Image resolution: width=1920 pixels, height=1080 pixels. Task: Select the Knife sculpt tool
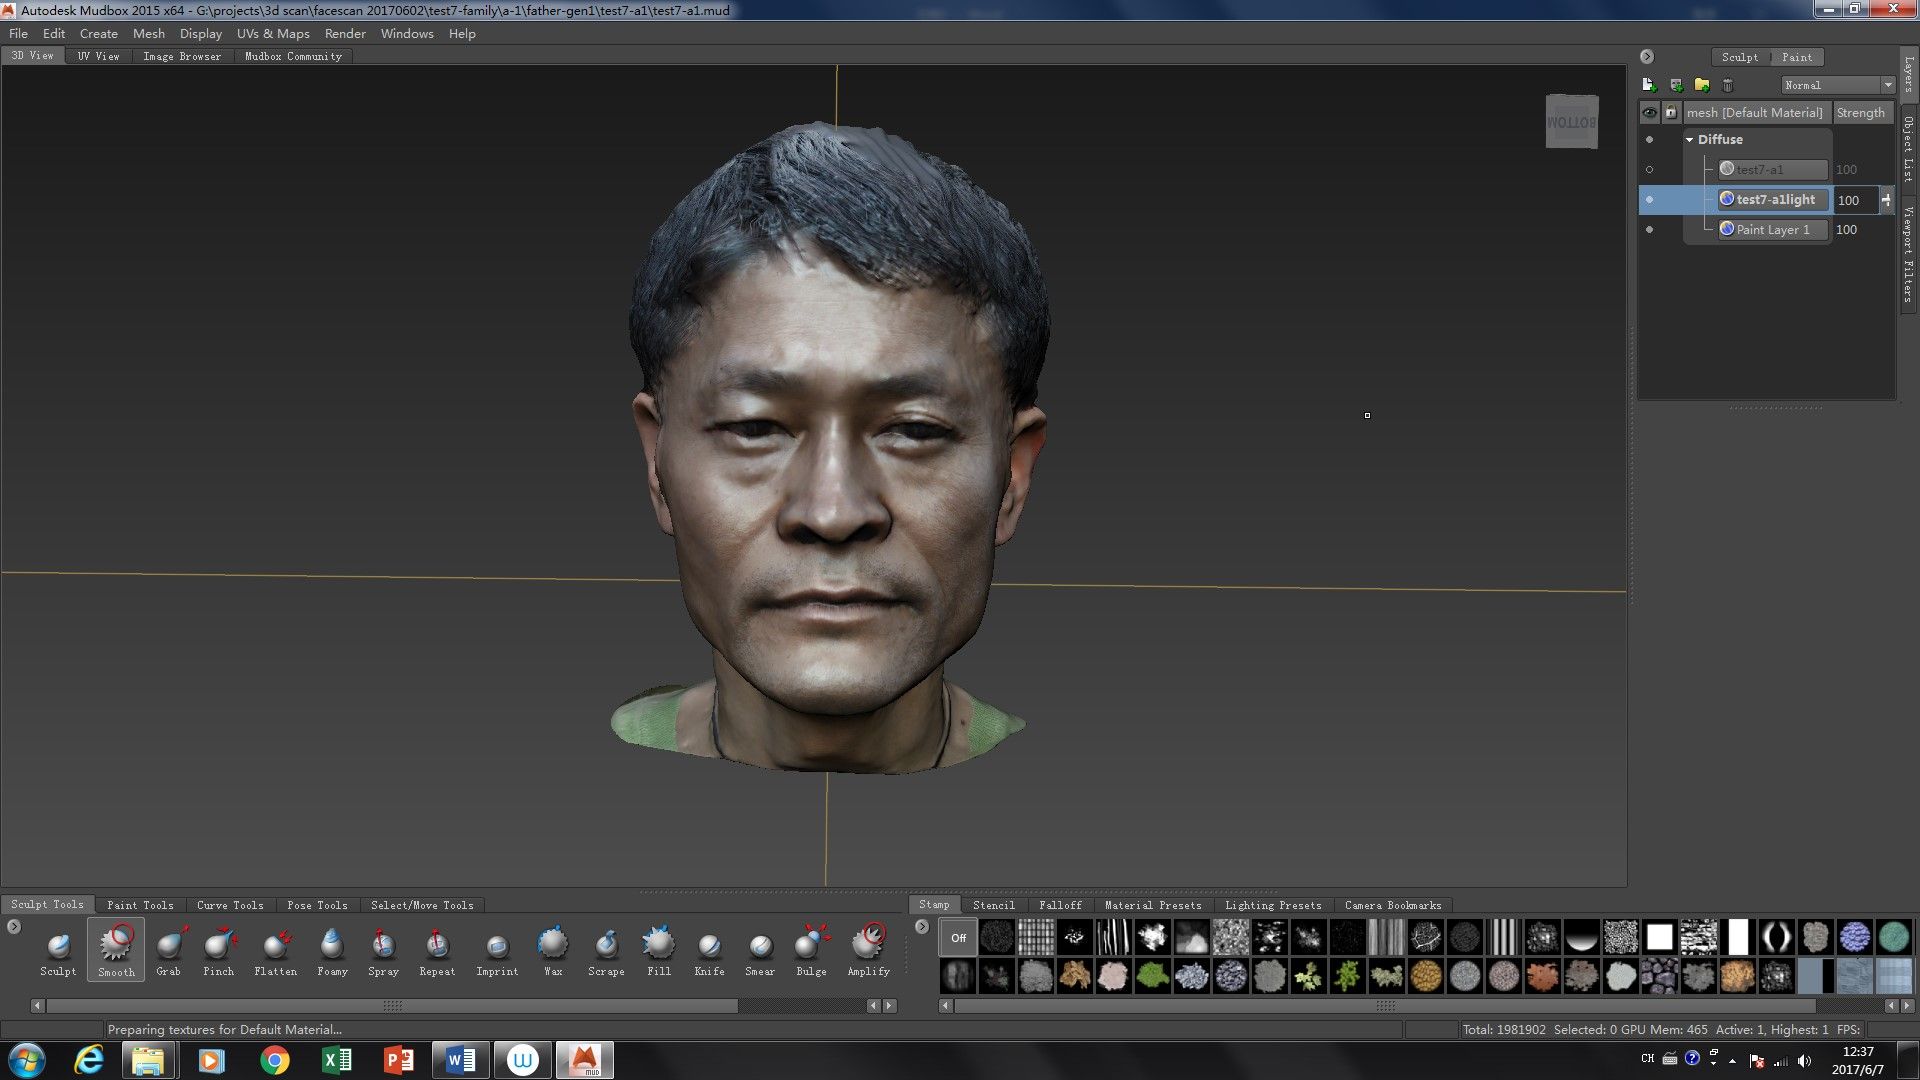709,948
